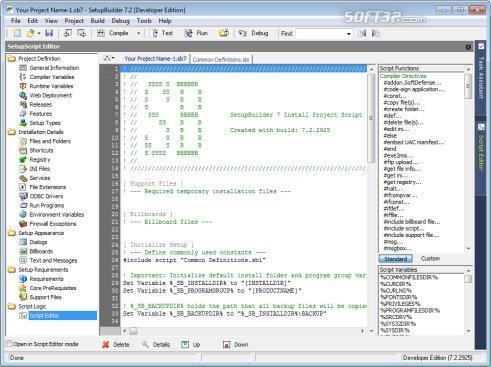This screenshot has height=367, width=491.
Task: Click the find next icon
Action: 376,33
